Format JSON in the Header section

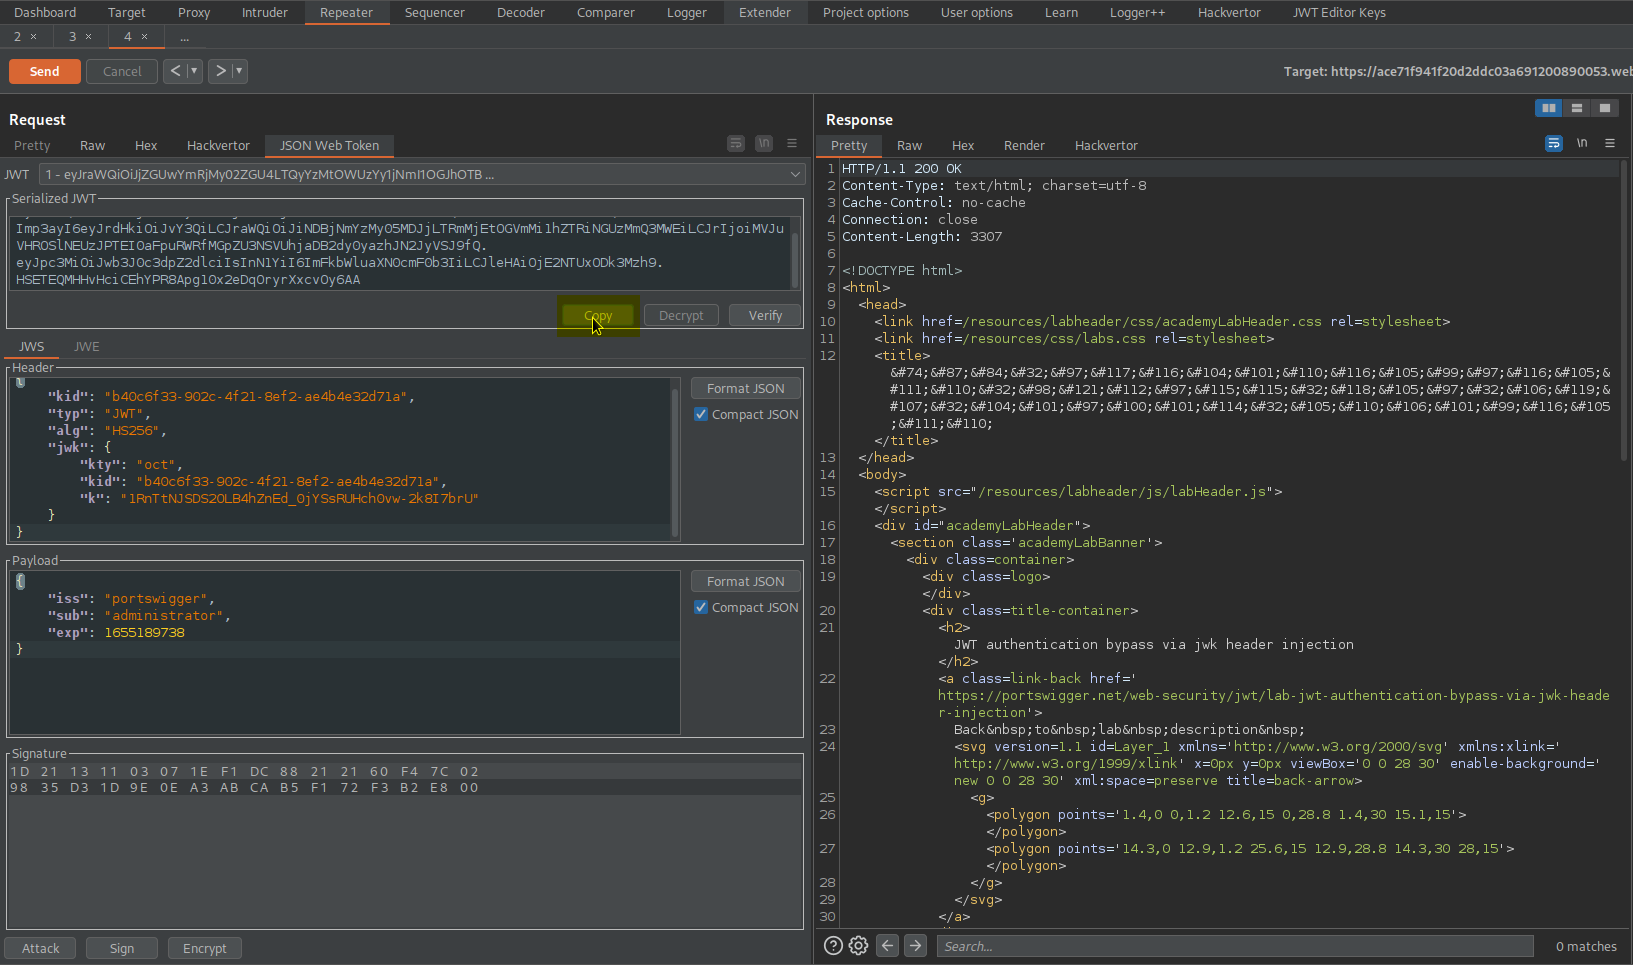point(745,388)
